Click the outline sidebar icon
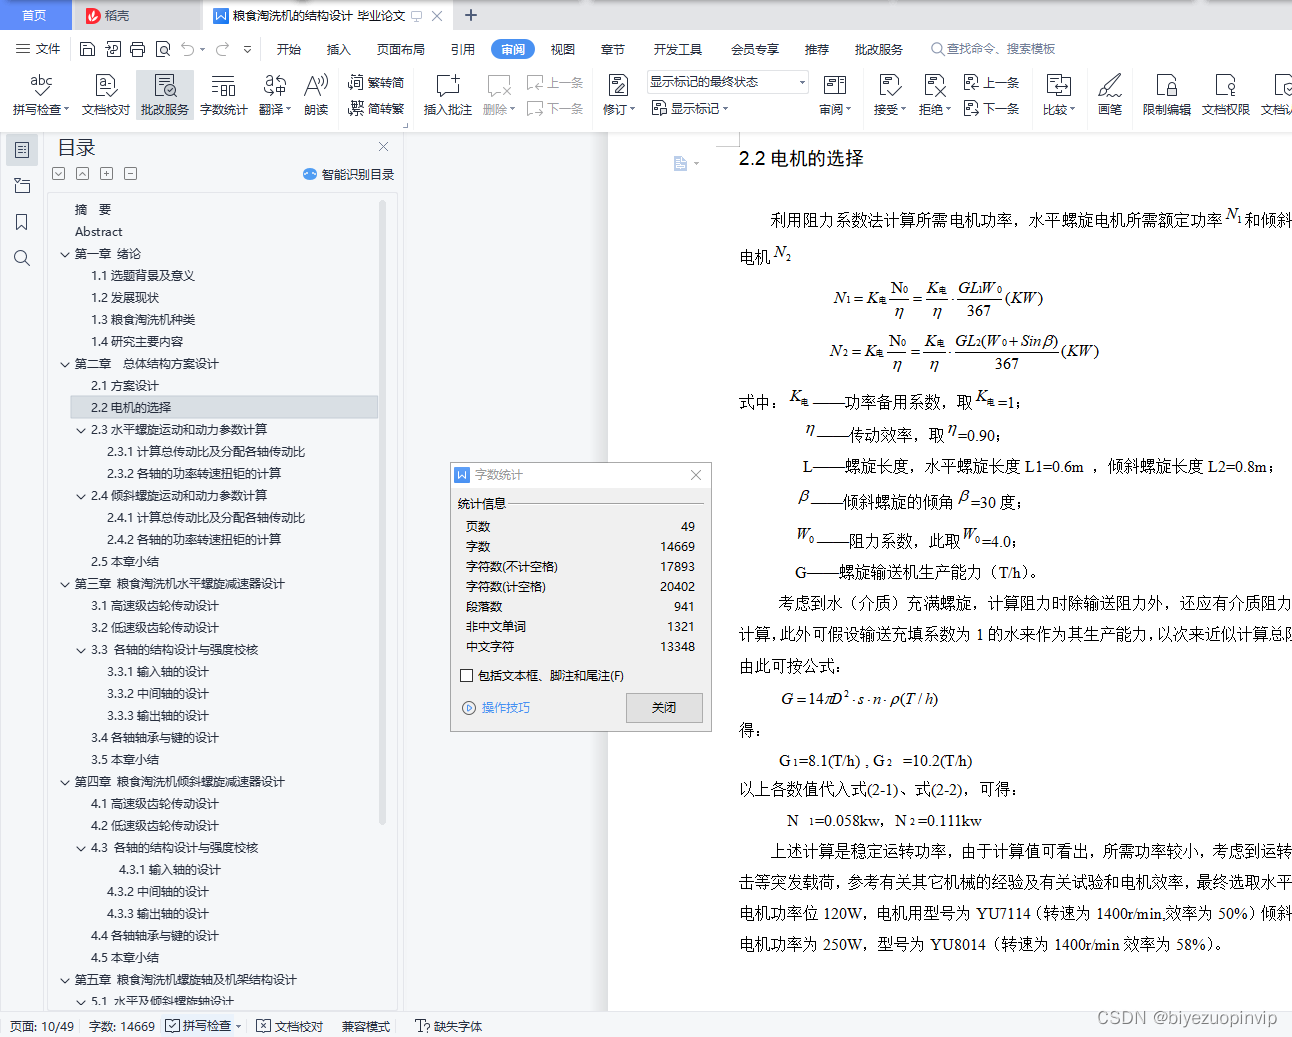 [x=22, y=150]
